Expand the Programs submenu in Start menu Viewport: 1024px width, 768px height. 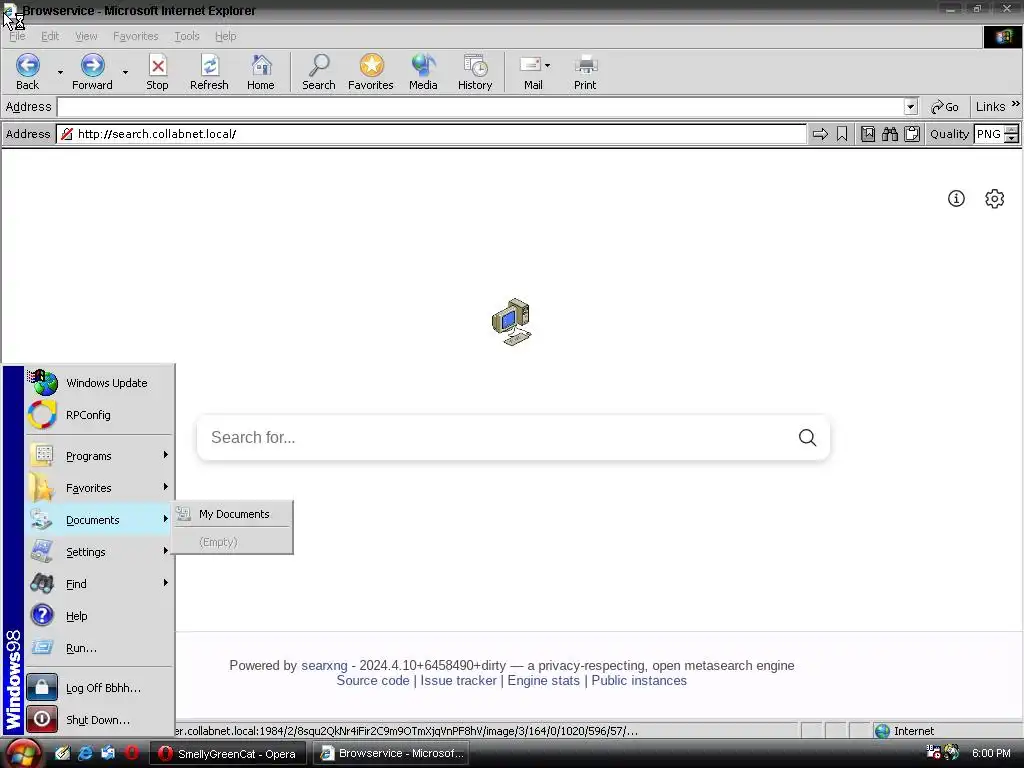coord(99,456)
